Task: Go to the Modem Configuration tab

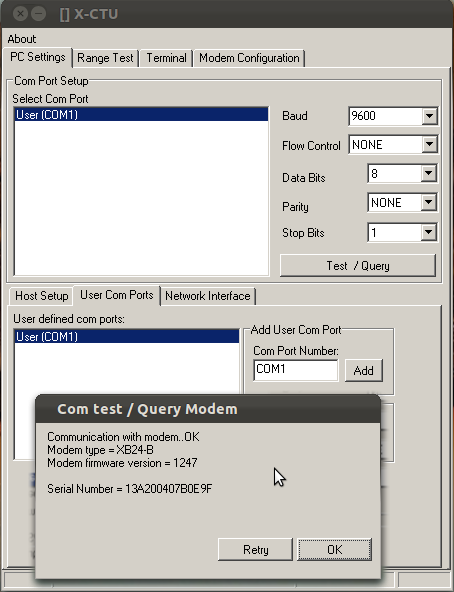Action: click(x=249, y=58)
